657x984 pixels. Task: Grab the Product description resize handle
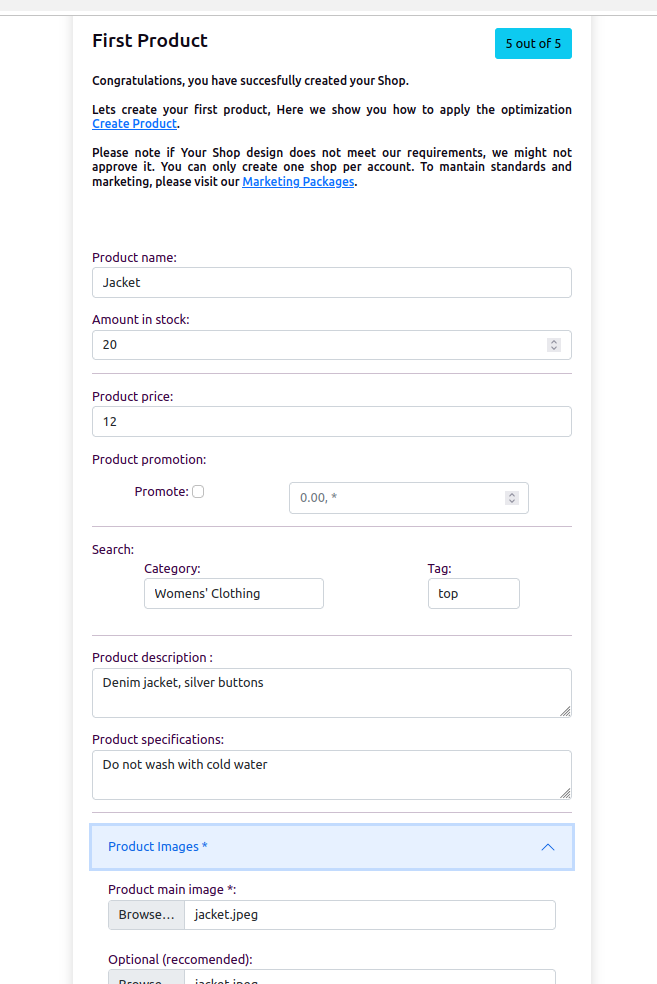pyautogui.click(x=565, y=711)
